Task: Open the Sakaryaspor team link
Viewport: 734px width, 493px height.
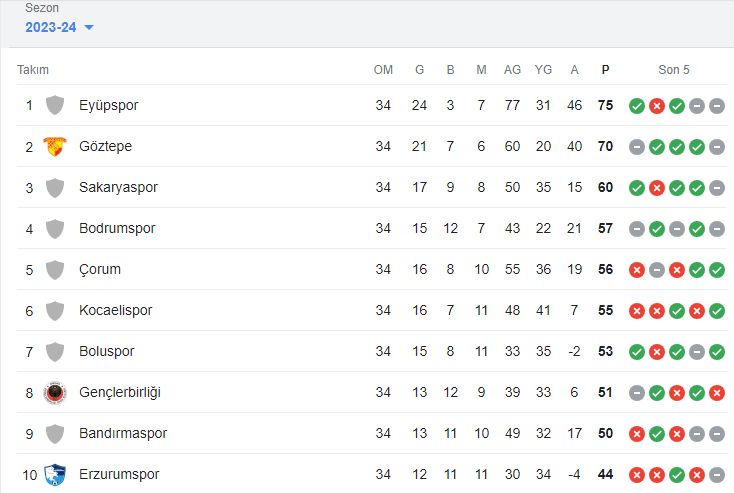Action: (118, 187)
